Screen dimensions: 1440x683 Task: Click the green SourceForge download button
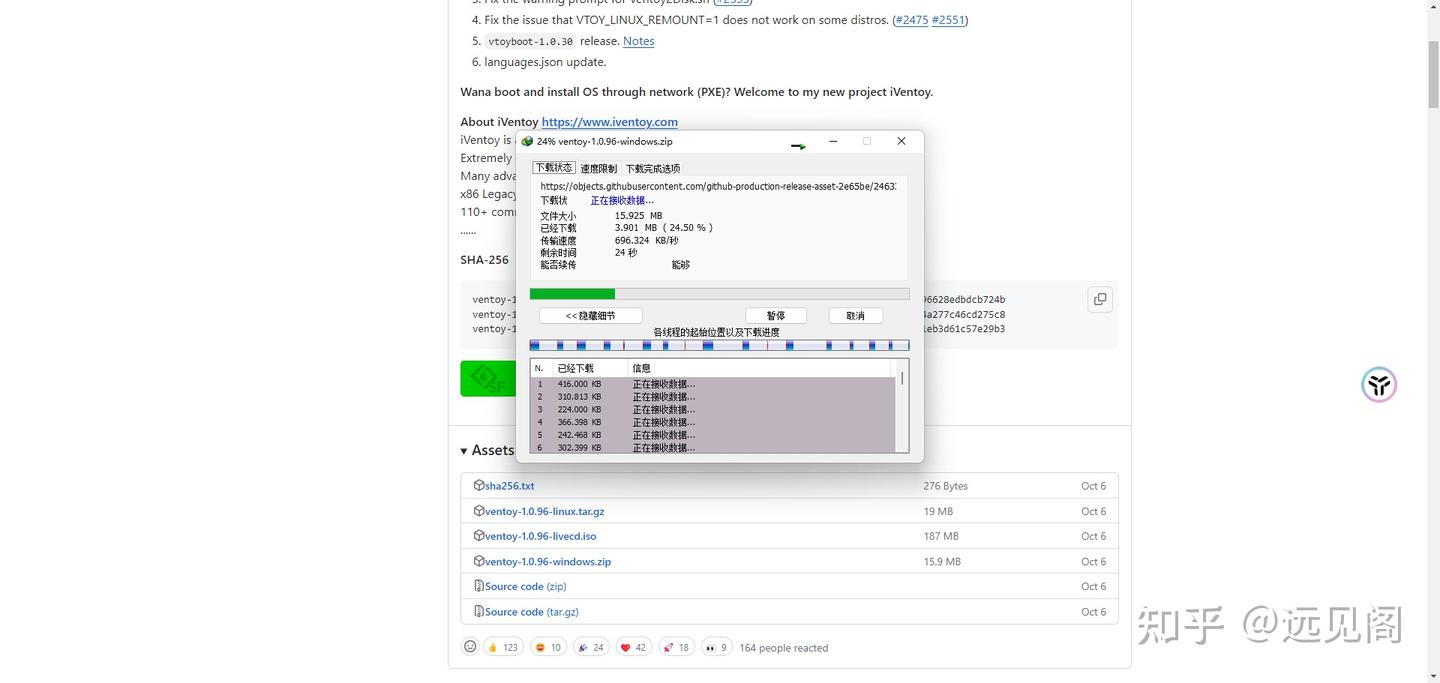pos(488,378)
